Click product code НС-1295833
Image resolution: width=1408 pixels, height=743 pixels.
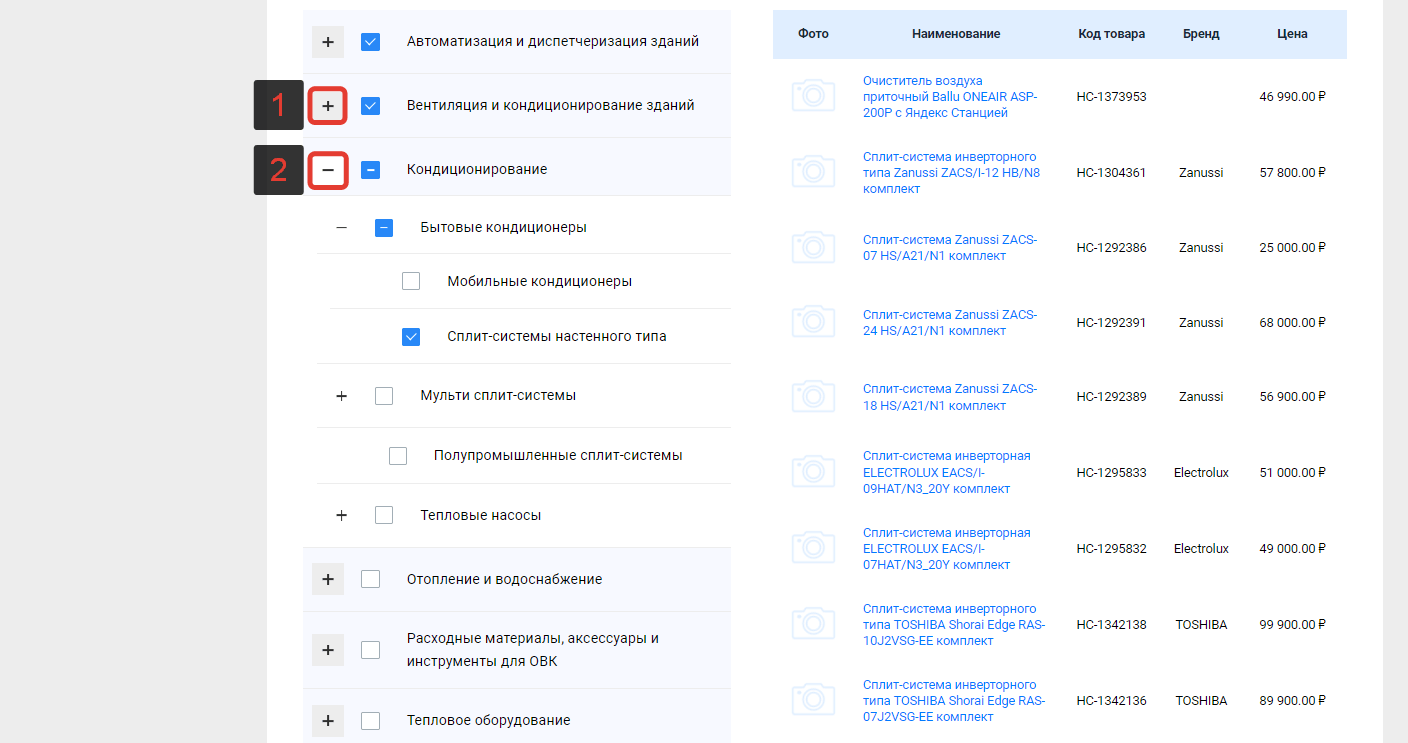click(x=1112, y=473)
